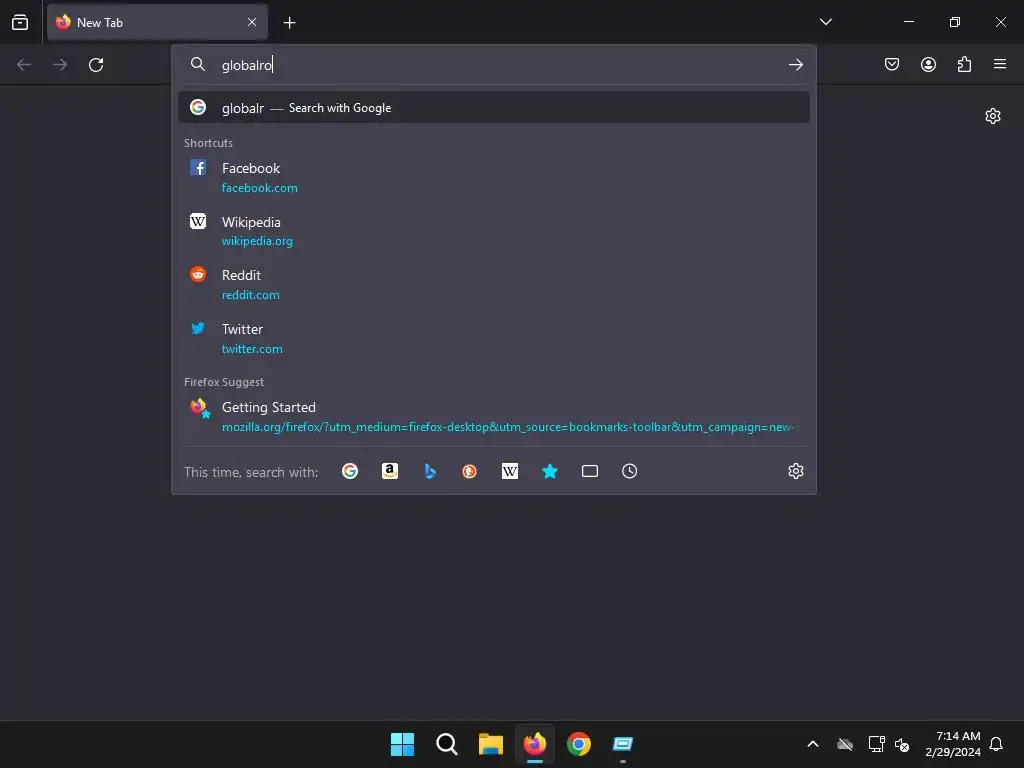Click the OneDrive cloud tray icon
Viewport: 1024px width, 768px height.
point(845,744)
